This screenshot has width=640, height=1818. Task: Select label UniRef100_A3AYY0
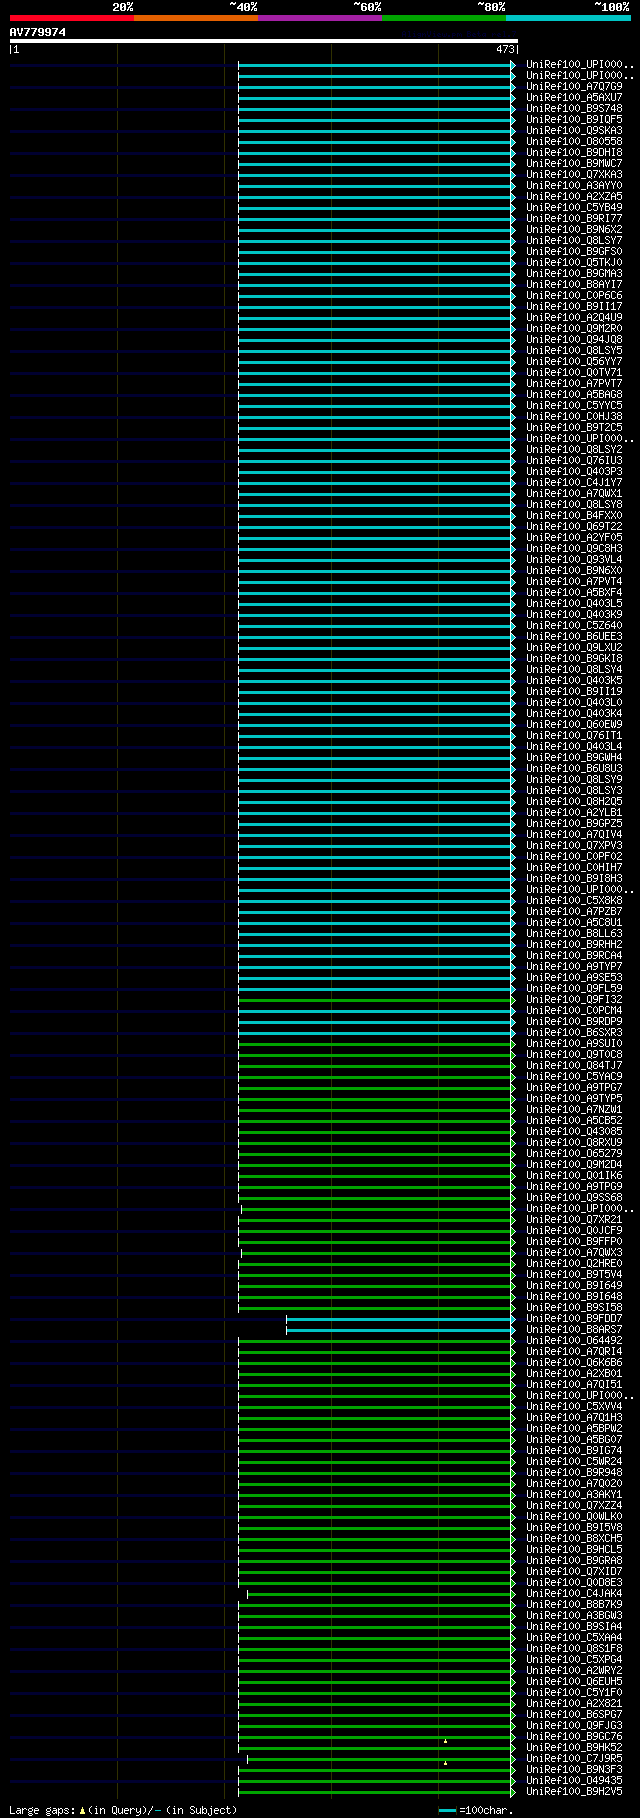click(574, 186)
